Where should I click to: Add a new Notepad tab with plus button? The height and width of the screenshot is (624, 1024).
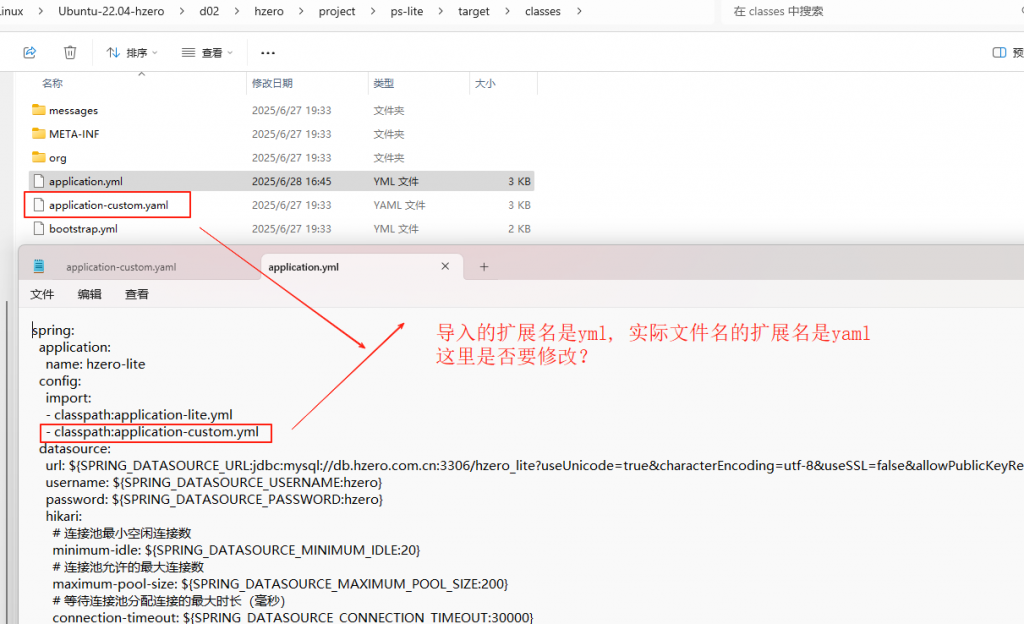click(484, 266)
